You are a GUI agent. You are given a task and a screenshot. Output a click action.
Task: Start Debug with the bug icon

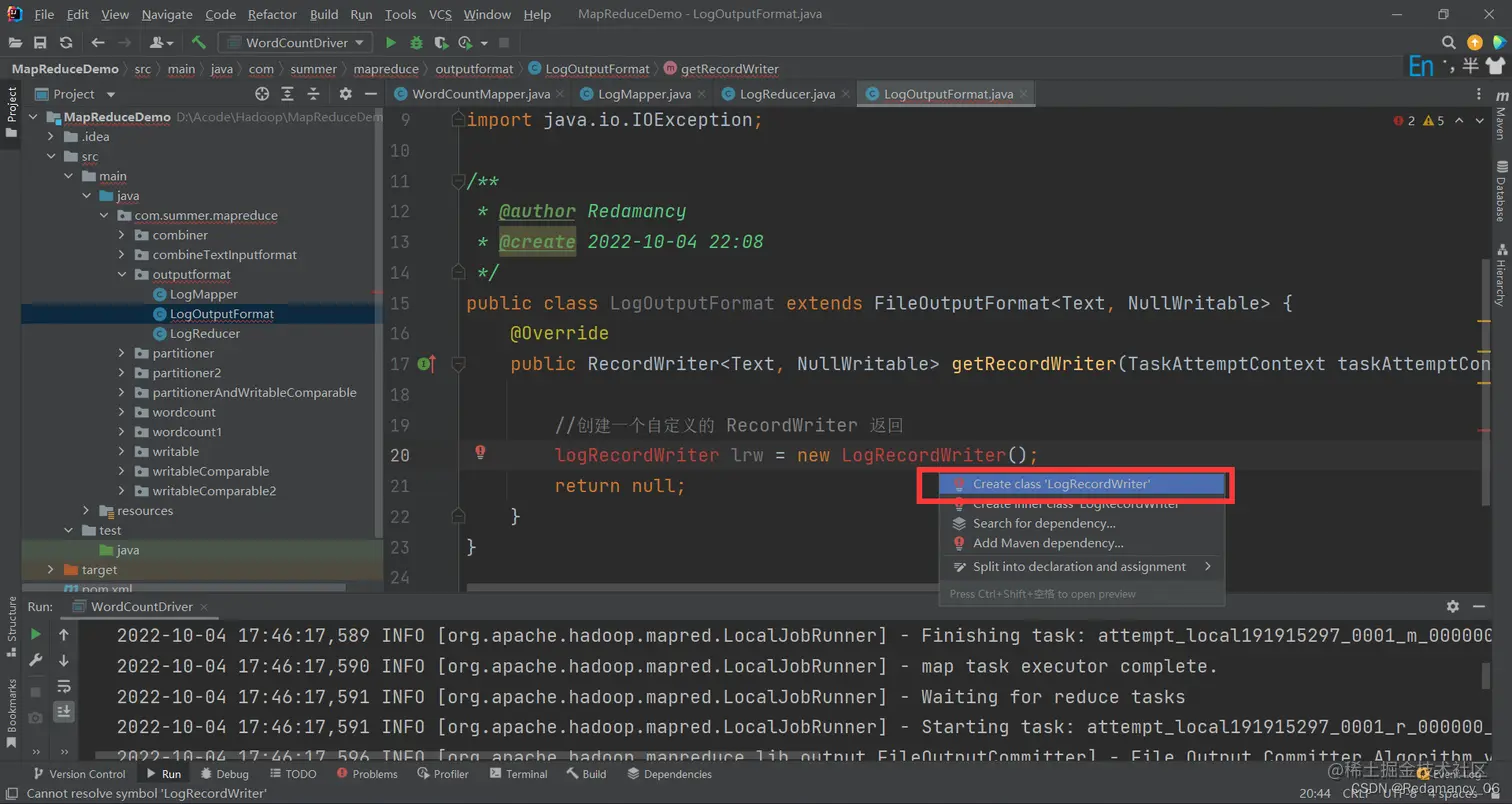click(416, 43)
